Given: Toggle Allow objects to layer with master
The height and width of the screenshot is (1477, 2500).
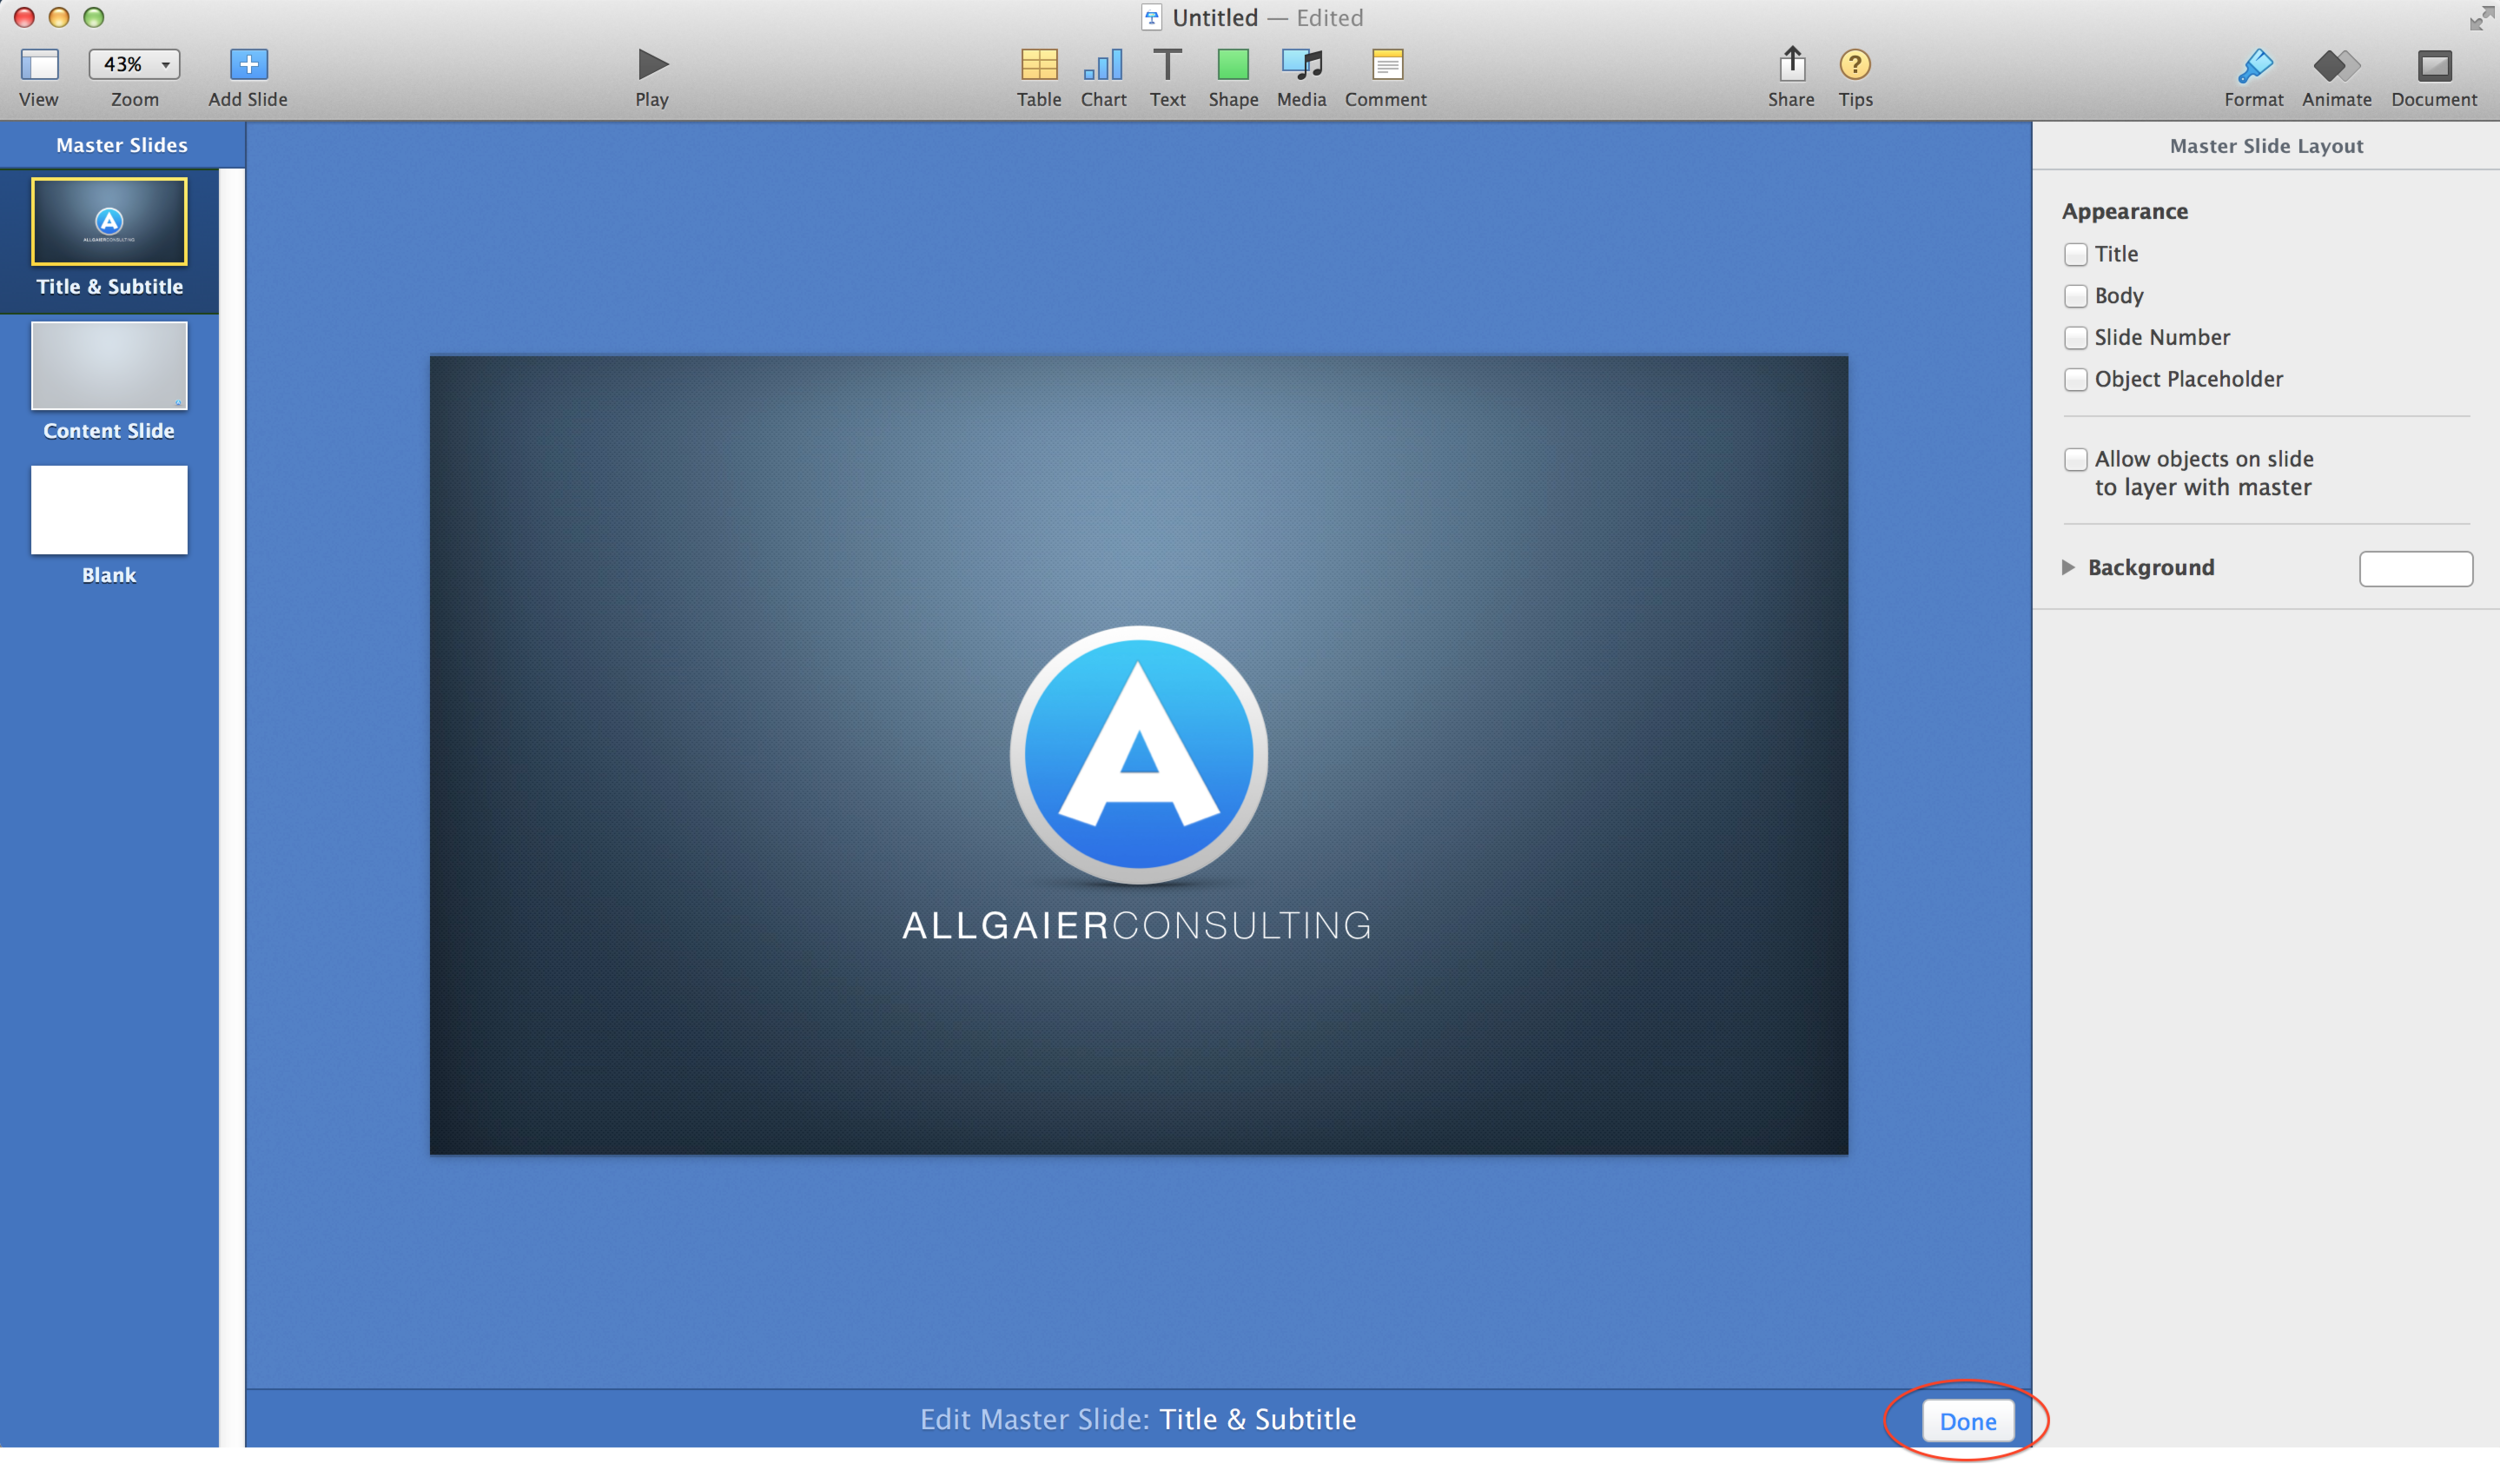Looking at the screenshot, I should tap(2075, 459).
